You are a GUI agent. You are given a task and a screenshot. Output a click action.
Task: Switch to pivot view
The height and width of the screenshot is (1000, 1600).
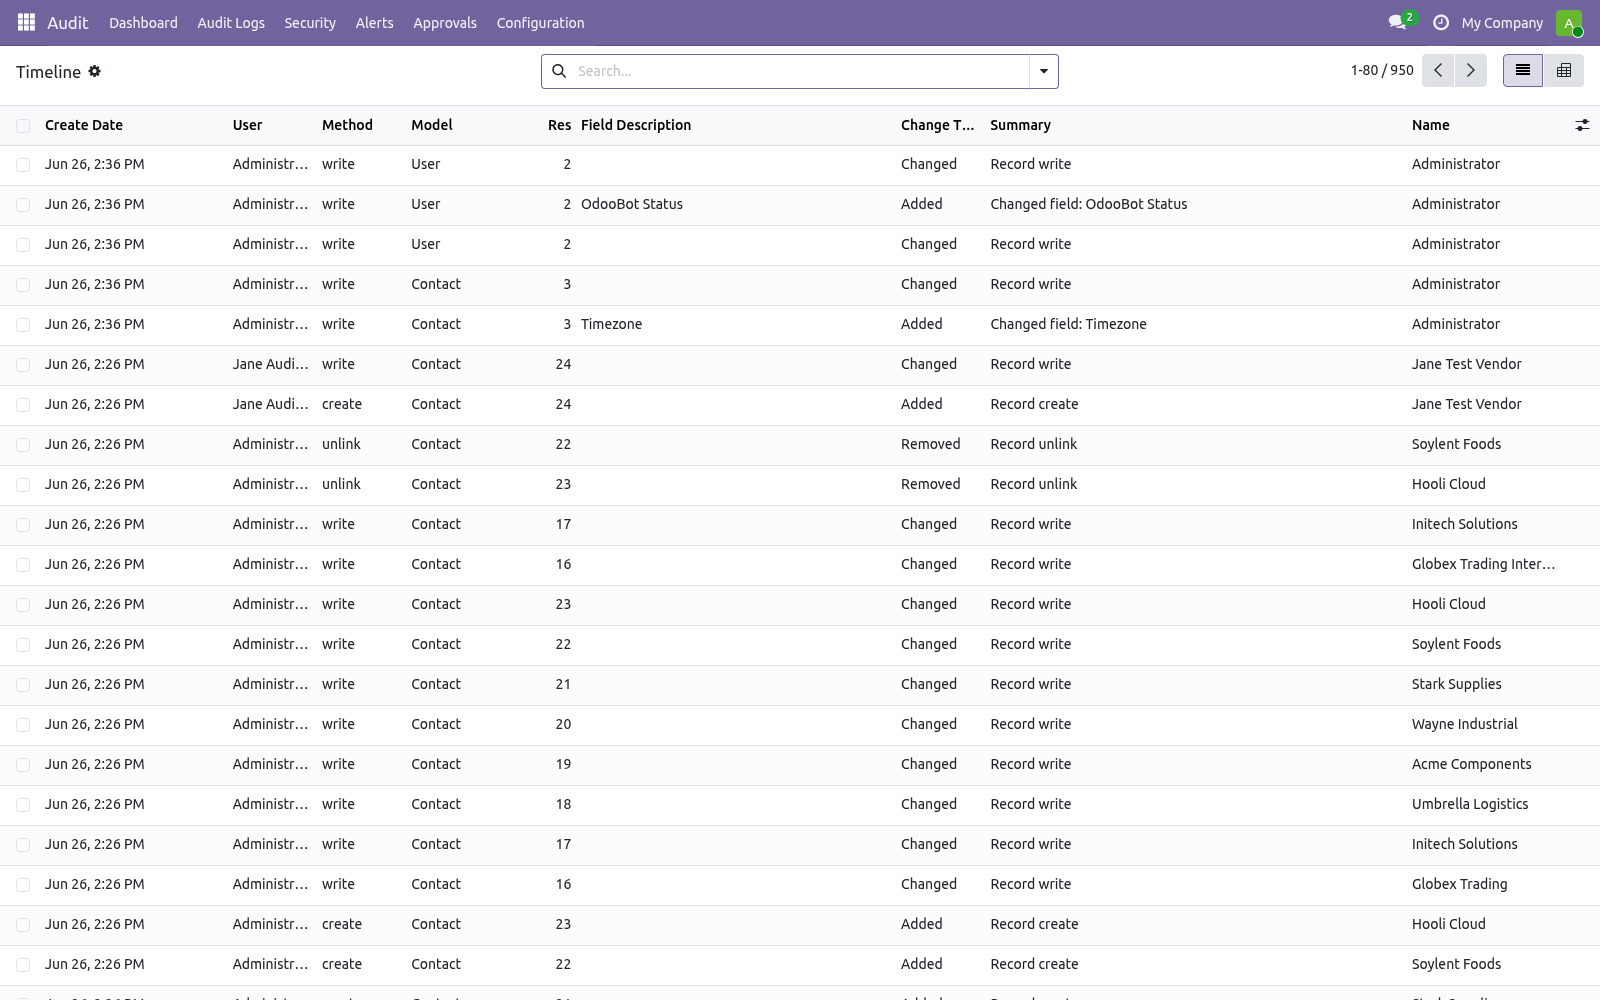point(1564,70)
